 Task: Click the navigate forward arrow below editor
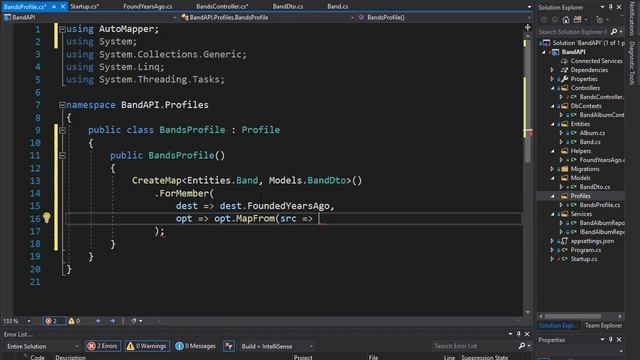112,321
